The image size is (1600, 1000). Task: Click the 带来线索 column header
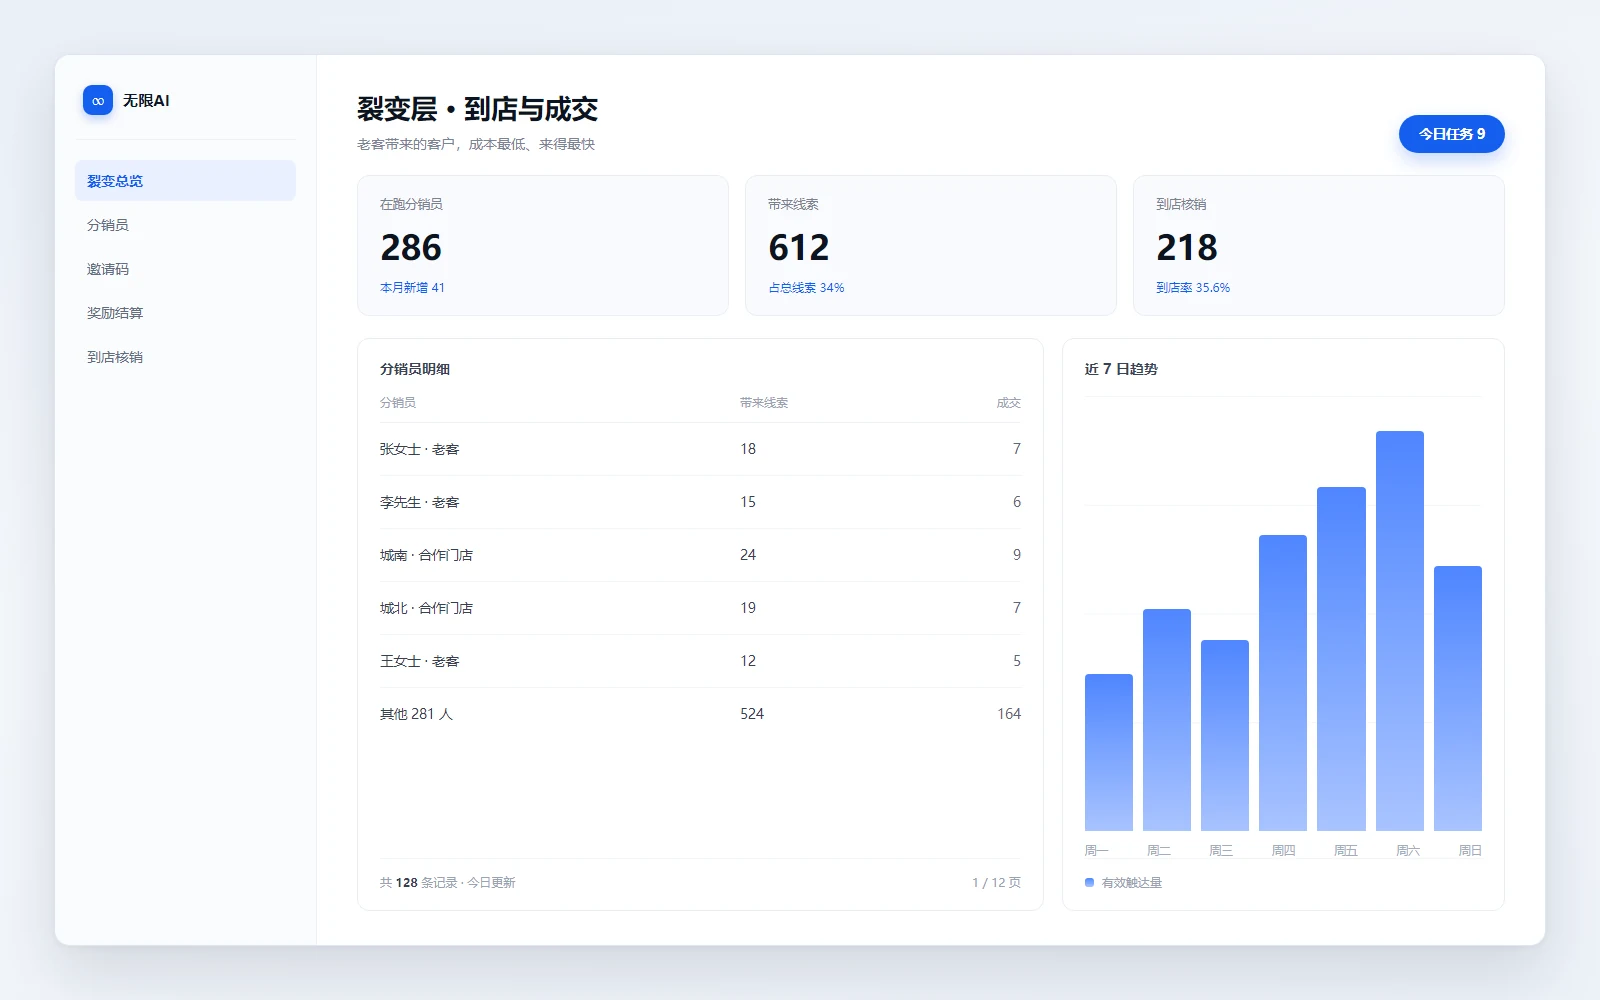coord(764,403)
